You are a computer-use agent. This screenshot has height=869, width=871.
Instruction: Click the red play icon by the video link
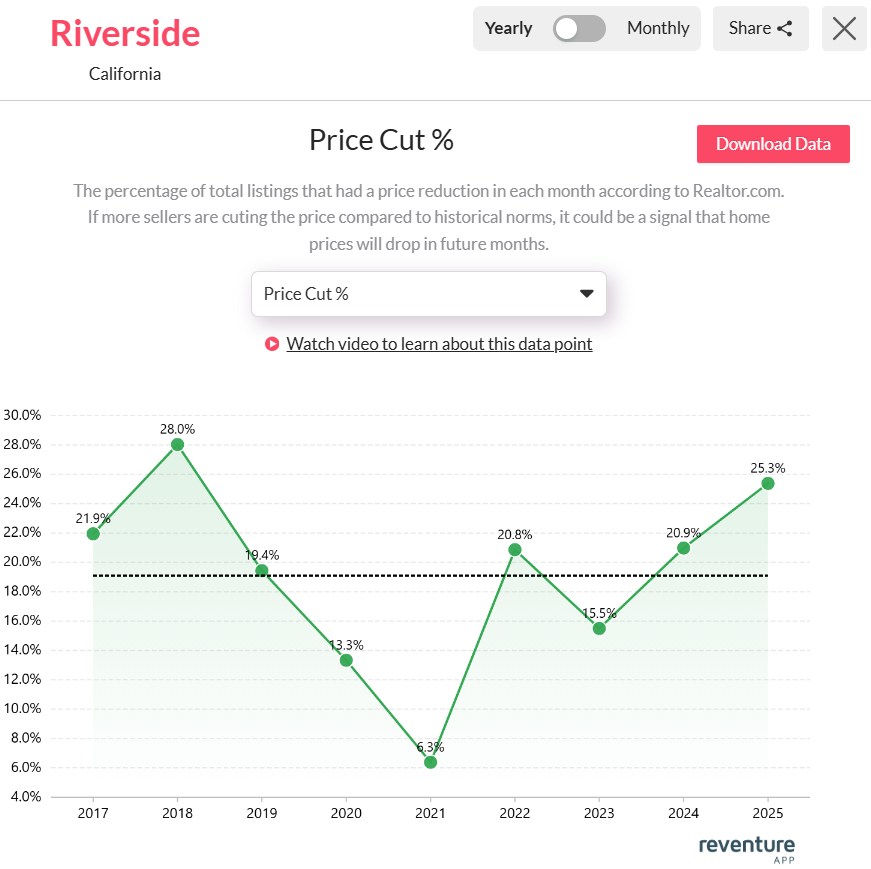pyautogui.click(x=272, y=344)
